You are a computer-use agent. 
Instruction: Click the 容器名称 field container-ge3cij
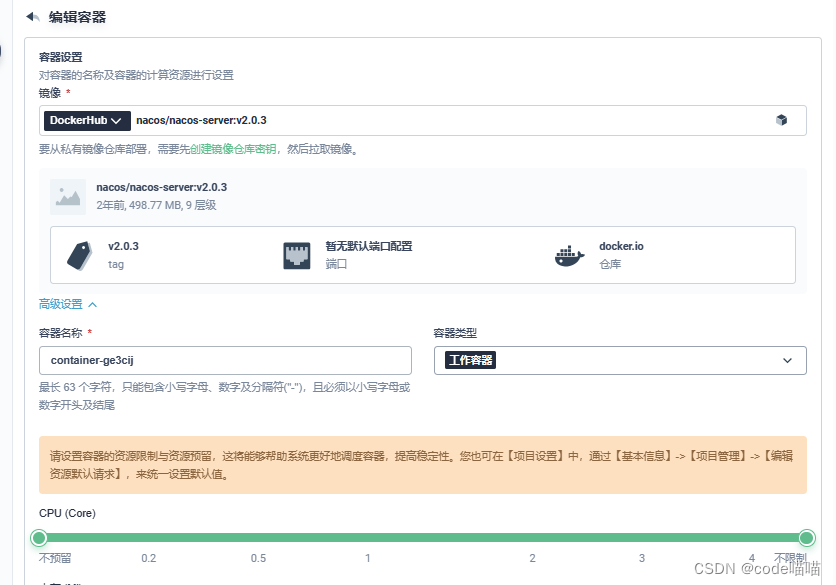click(x=225, y=360)
